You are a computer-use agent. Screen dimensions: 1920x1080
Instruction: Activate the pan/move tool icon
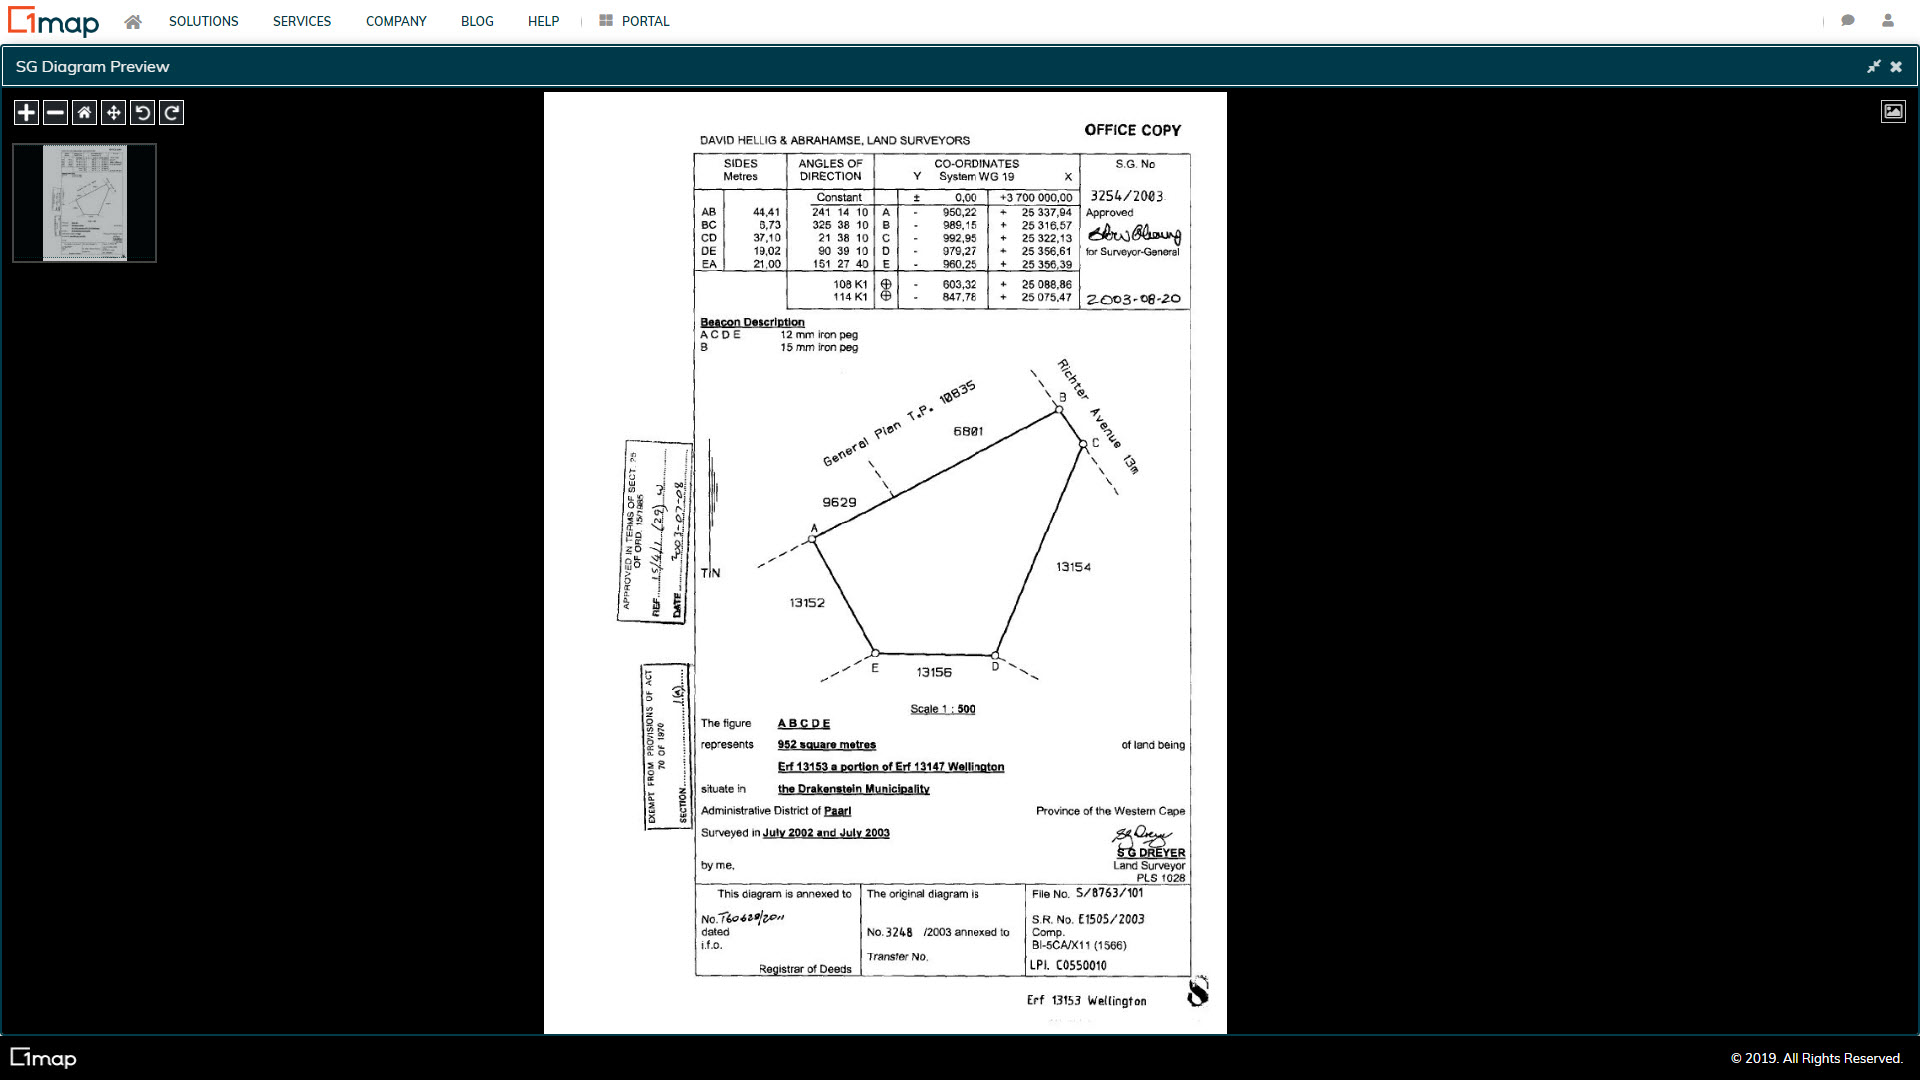113,113
